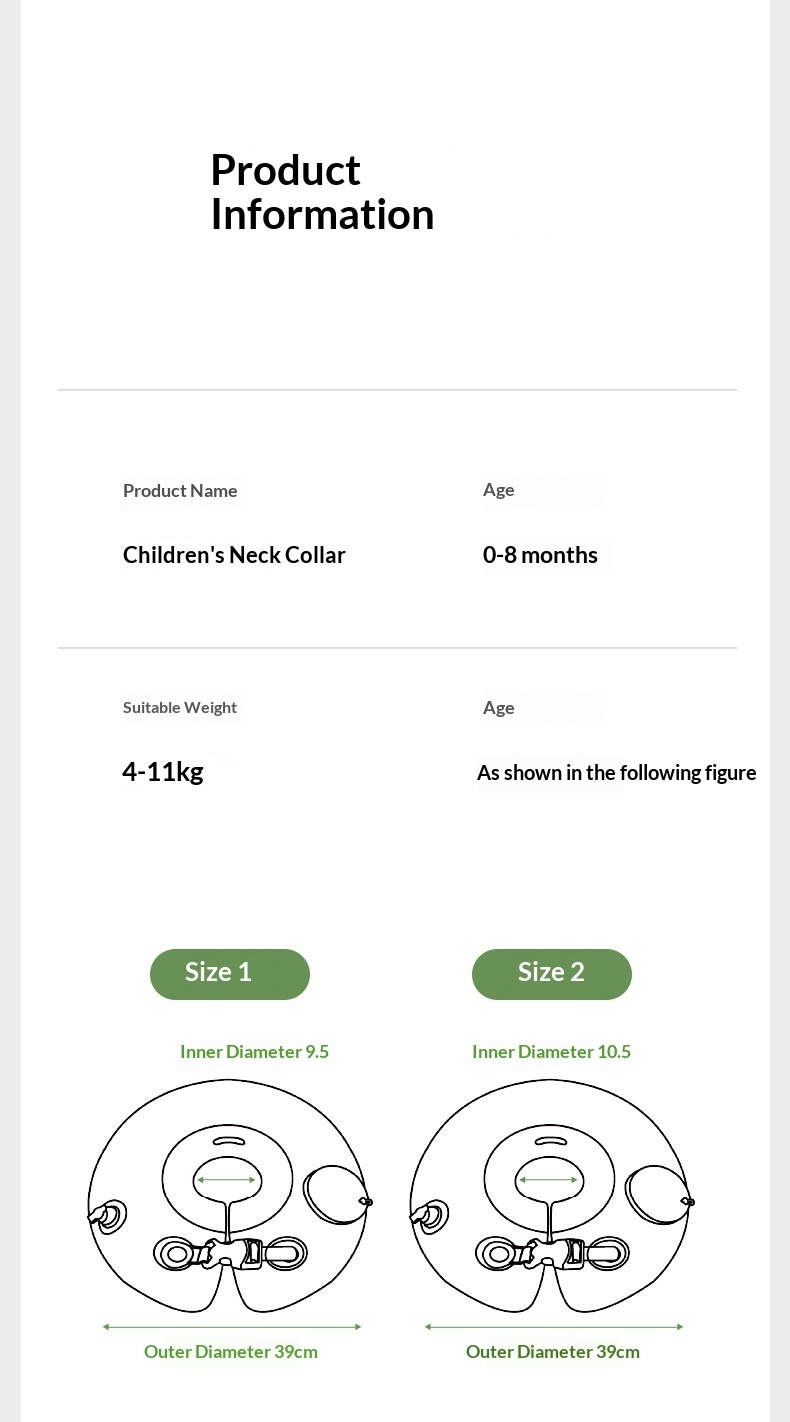Click the Inner Diameter 10.5 label
This screenshot has width=790, height=1422.
[x=551, y=1052]
